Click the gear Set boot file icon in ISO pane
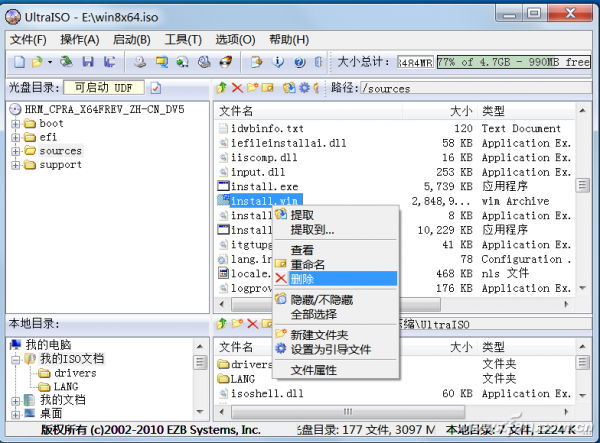The image size is (600, 443). point(304,88)
